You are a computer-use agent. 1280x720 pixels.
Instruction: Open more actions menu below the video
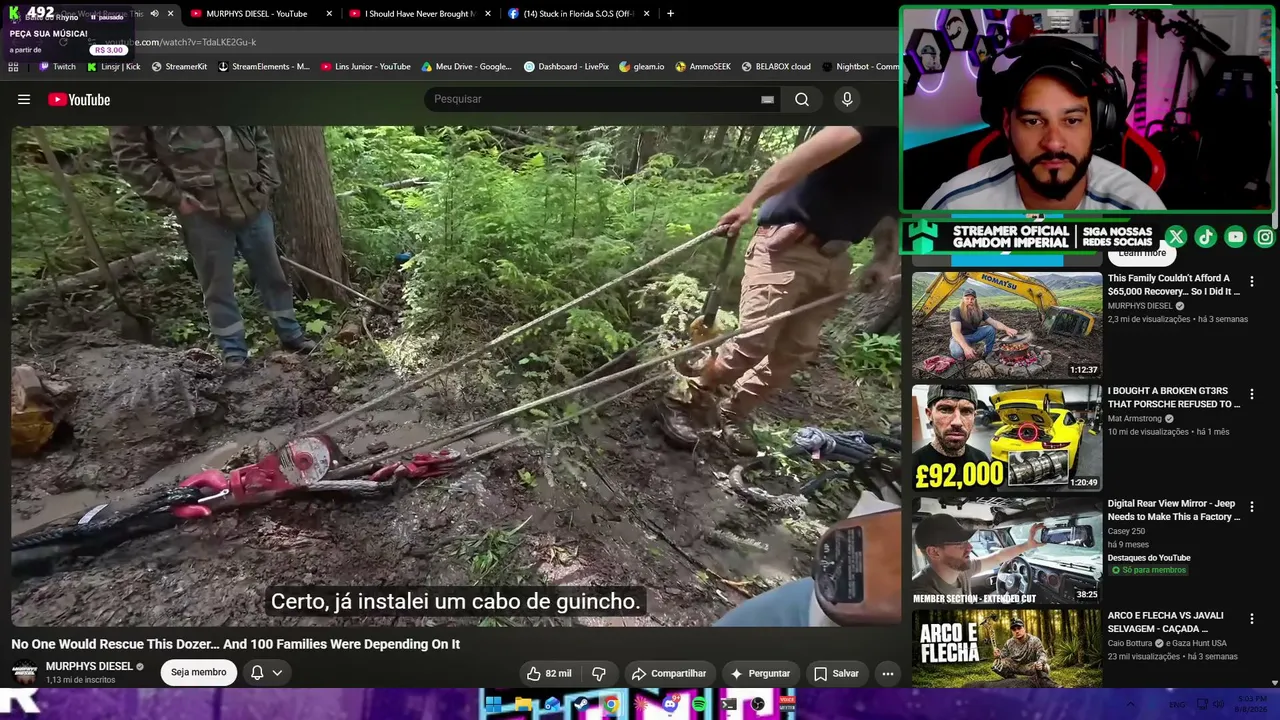pos(887,673)
